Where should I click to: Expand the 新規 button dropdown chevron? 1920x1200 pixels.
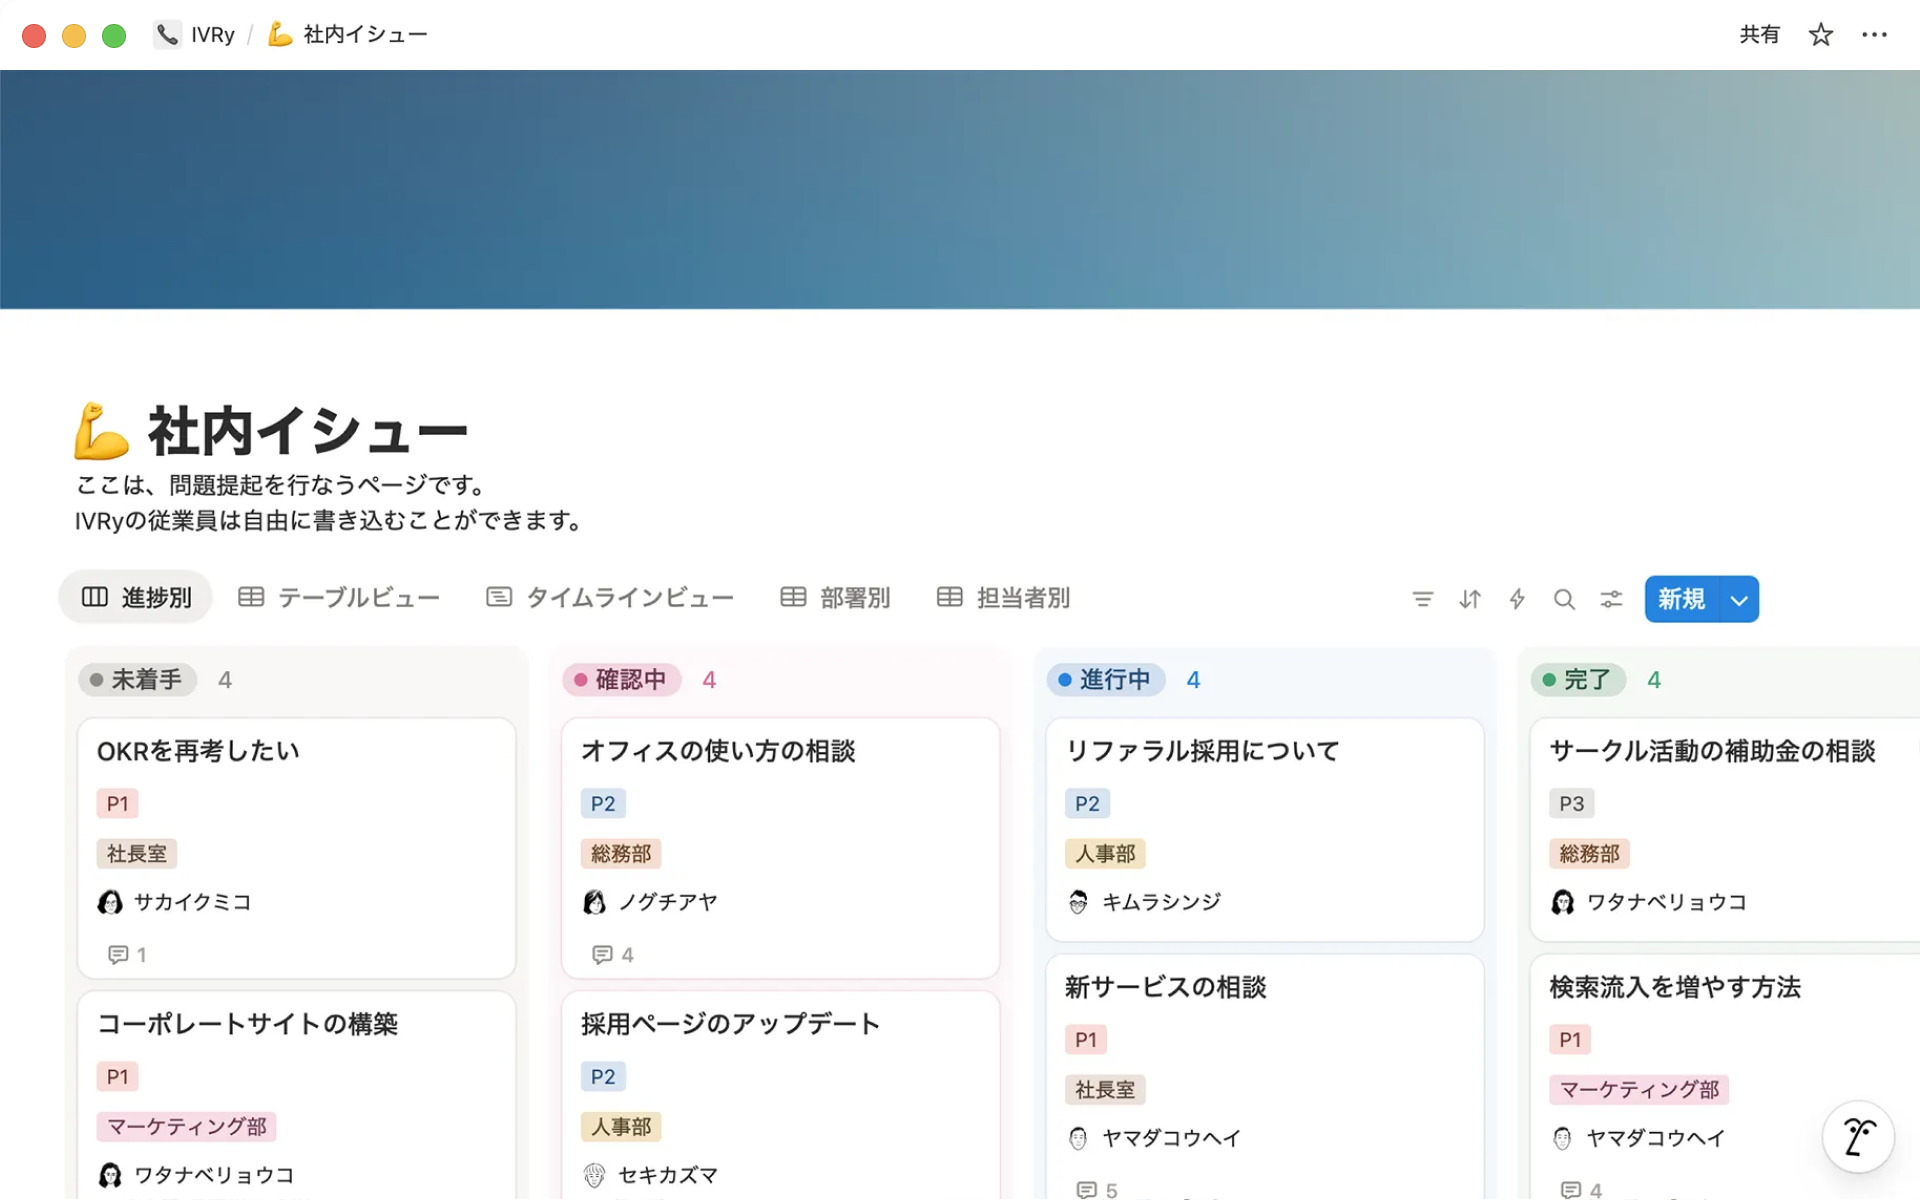pos(1737,599)
